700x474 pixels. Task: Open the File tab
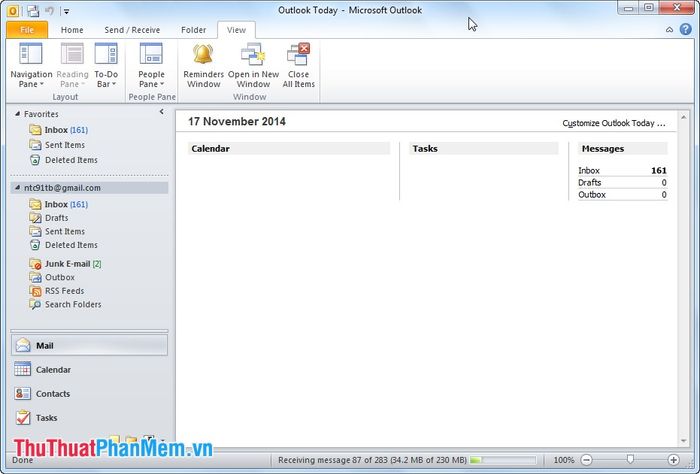coord(27,30)
